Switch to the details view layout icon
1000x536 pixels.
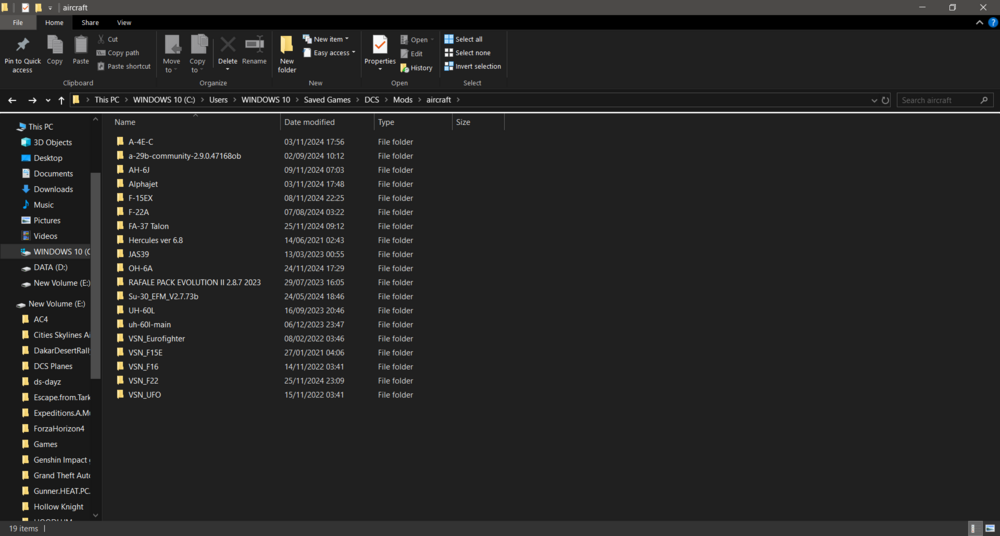[974, 528]
